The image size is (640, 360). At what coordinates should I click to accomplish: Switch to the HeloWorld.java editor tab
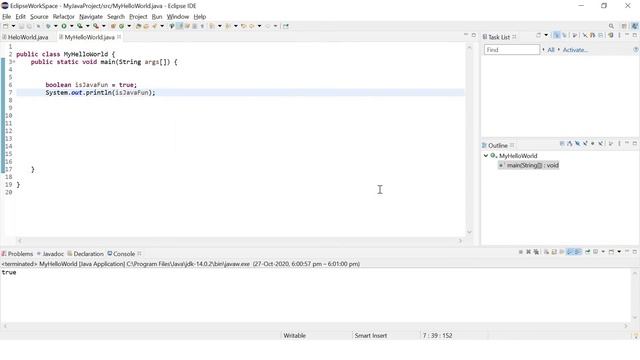point(25,37)
